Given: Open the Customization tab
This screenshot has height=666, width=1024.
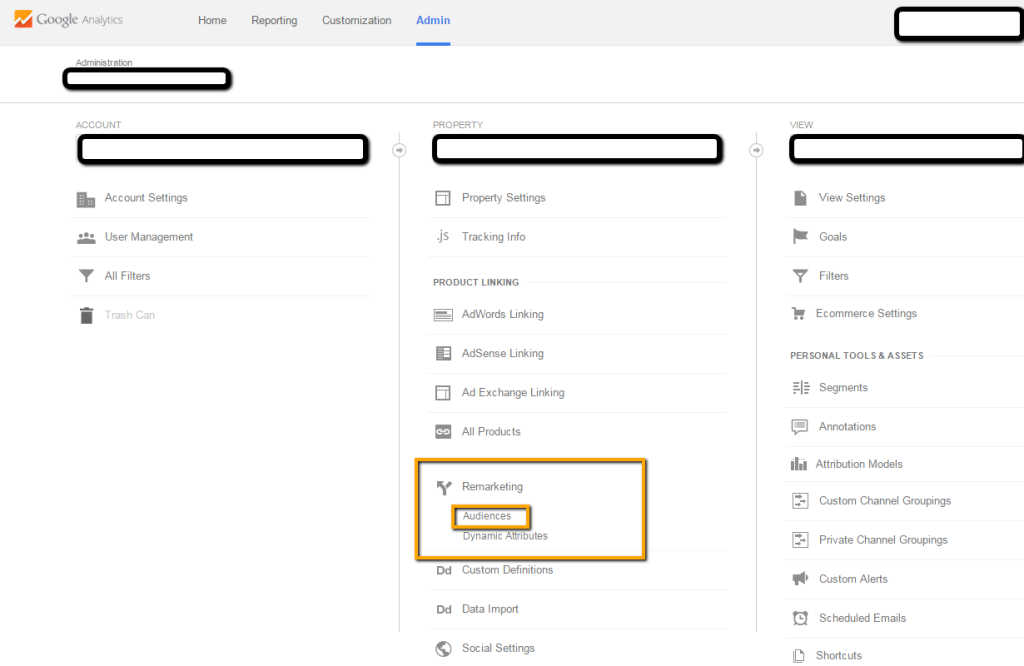Looking at the screenshot, I should coord(356,21).
